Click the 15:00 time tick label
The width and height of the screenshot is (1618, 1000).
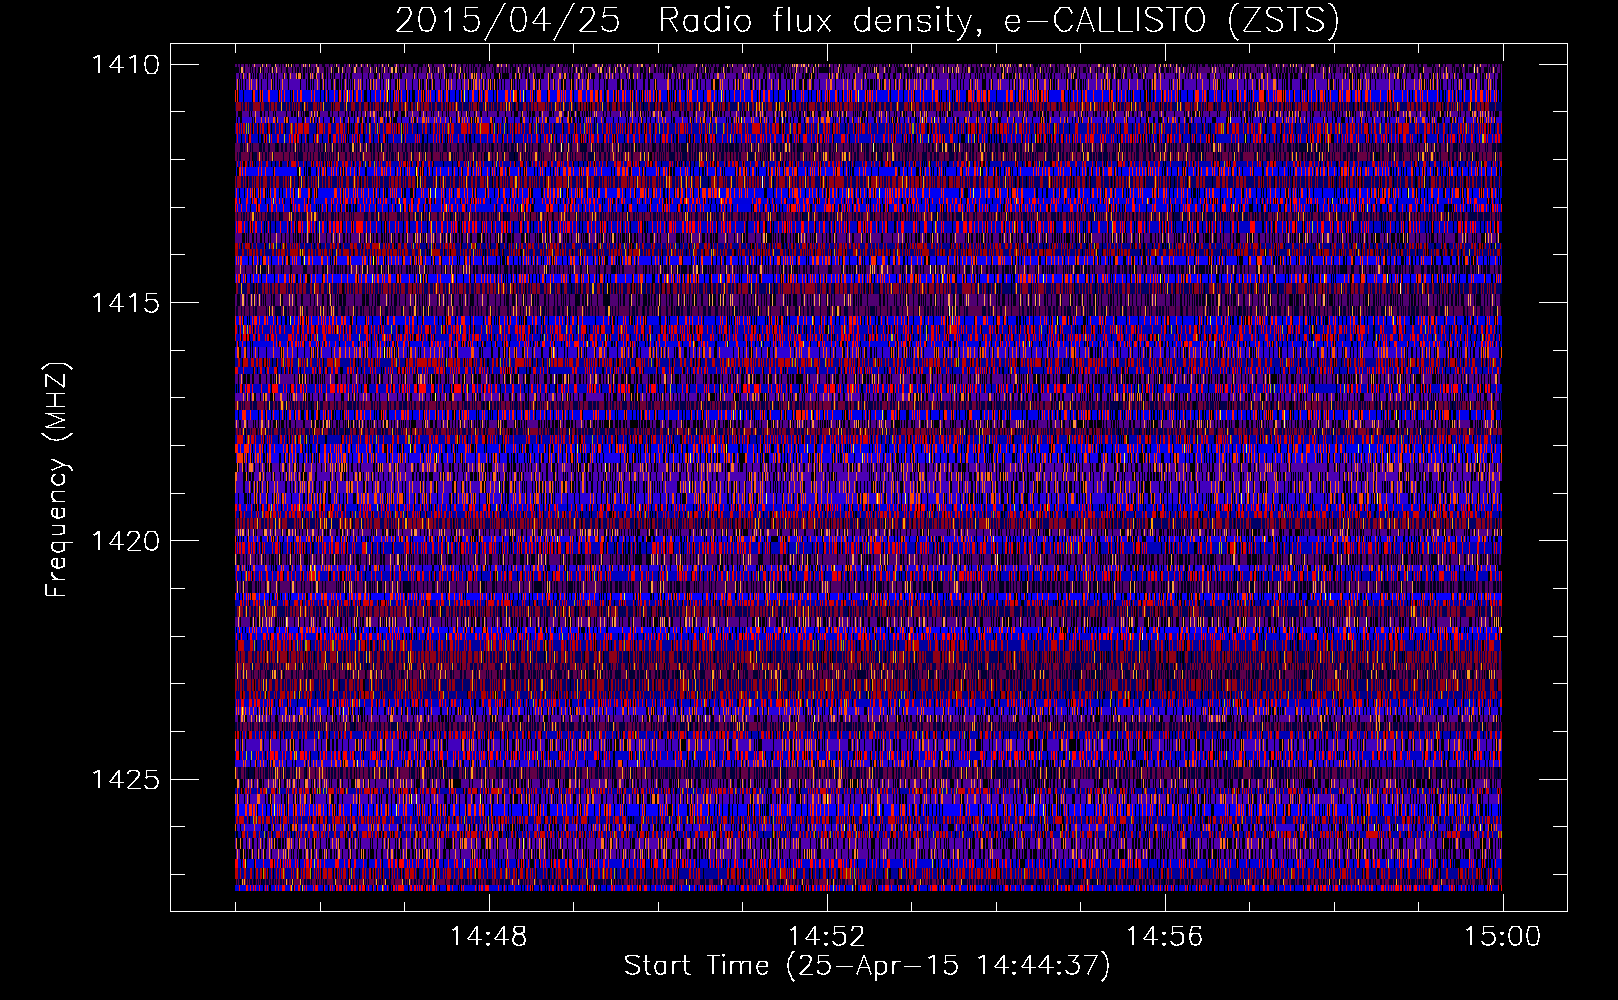click(1502, 937)
